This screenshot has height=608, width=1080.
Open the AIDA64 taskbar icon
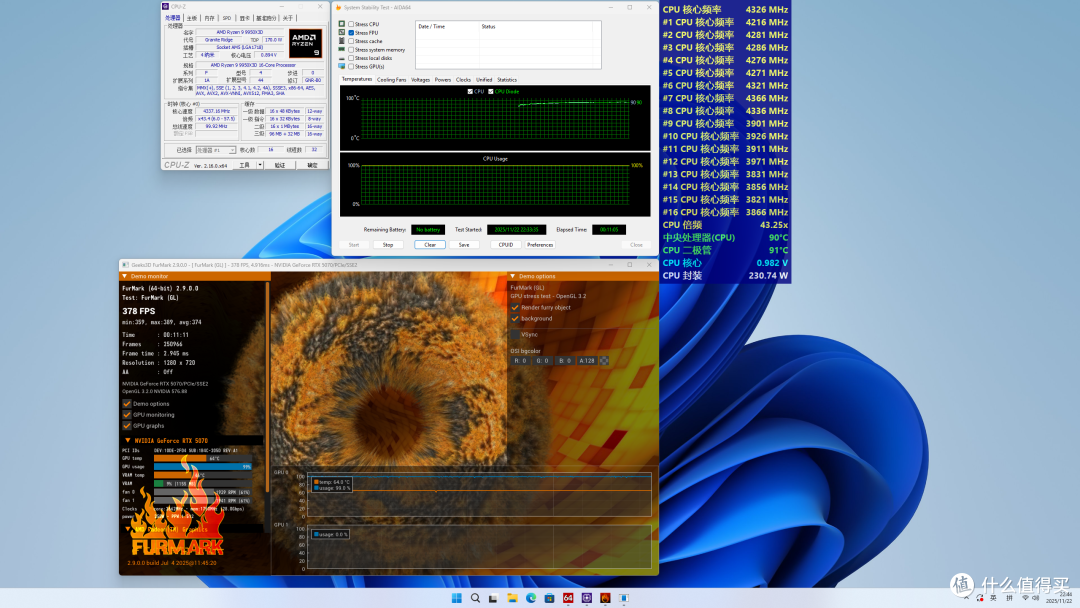point(568,598)
